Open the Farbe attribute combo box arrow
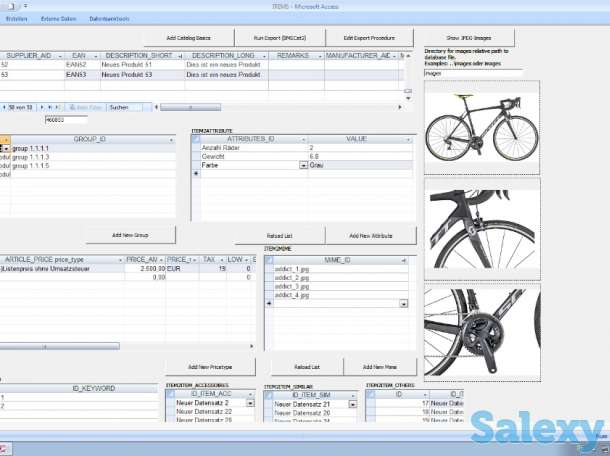 (x=303, y=165)
